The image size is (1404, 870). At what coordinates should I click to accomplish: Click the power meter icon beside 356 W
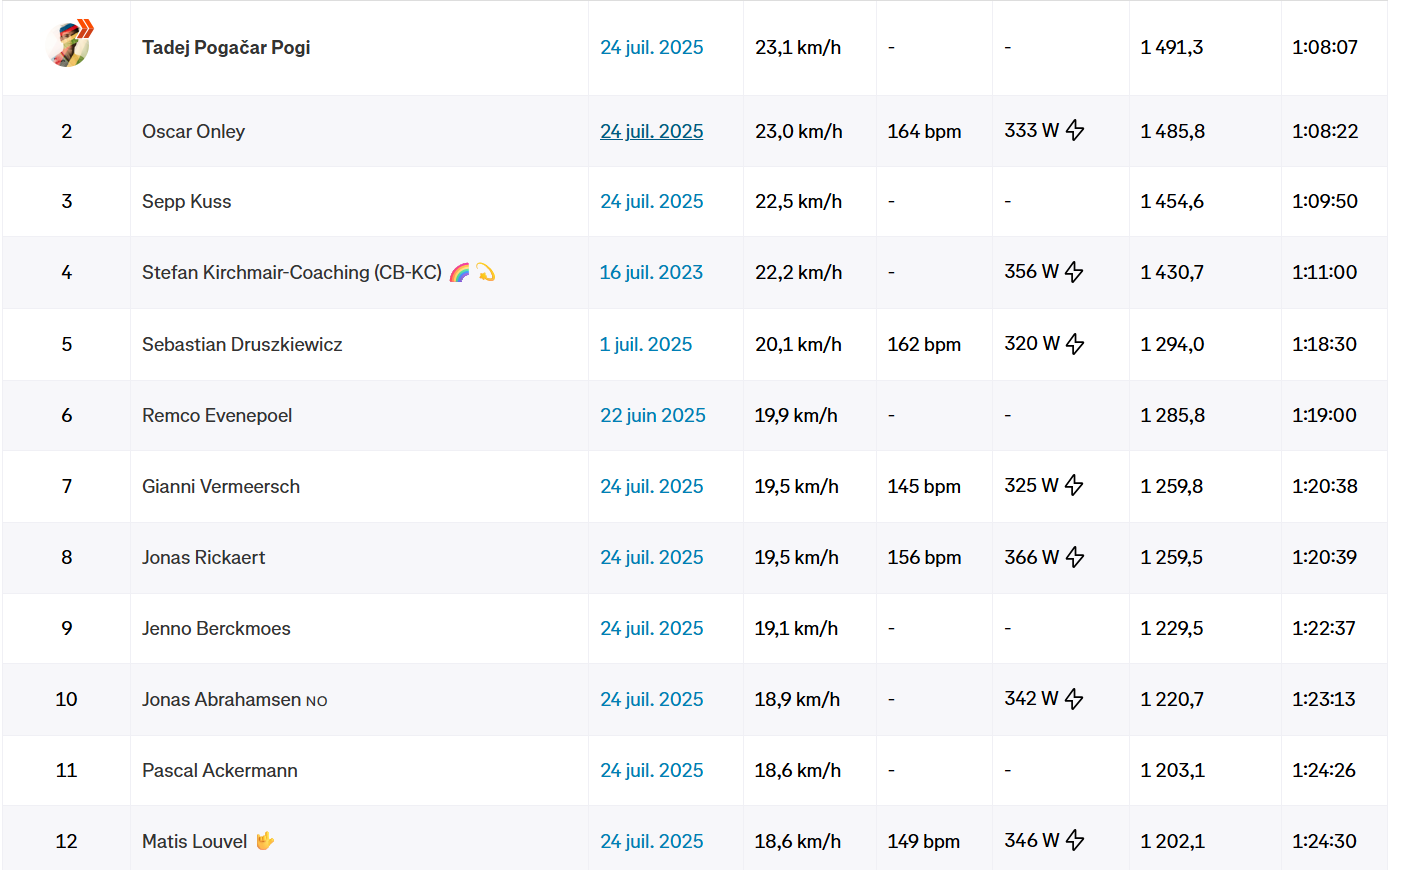pos(1074,272)
